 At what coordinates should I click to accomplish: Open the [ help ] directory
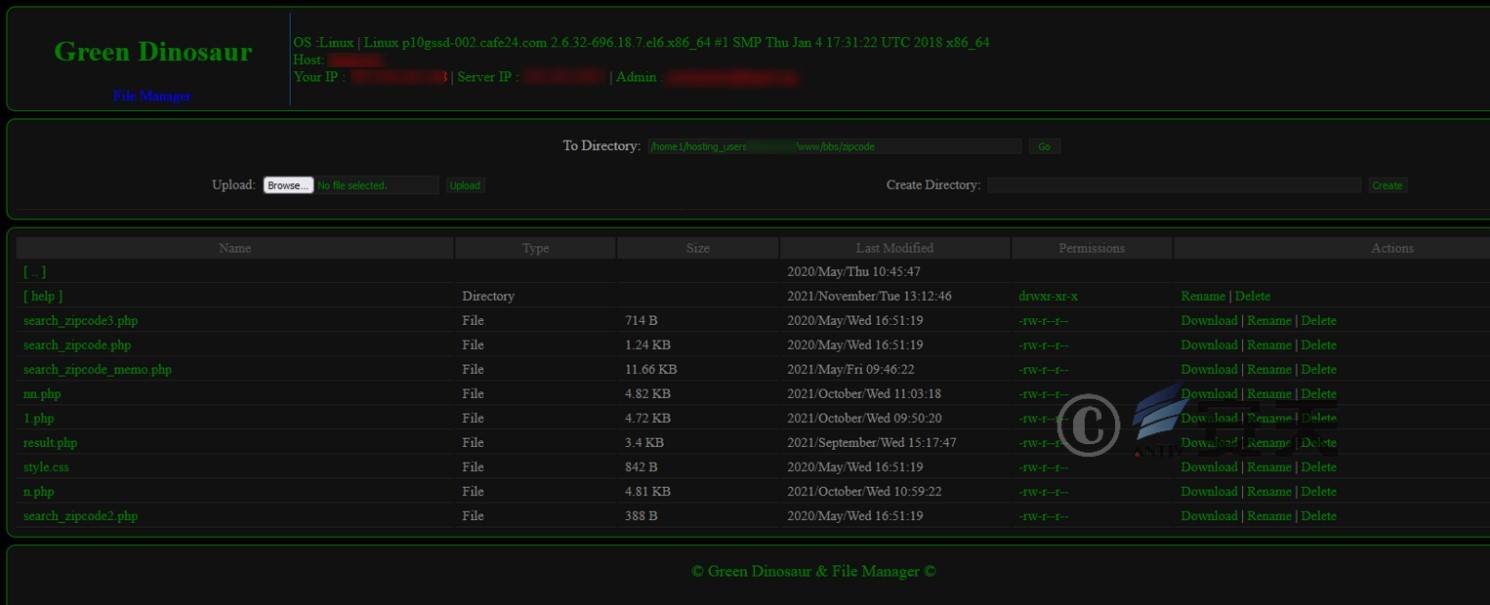43,296
